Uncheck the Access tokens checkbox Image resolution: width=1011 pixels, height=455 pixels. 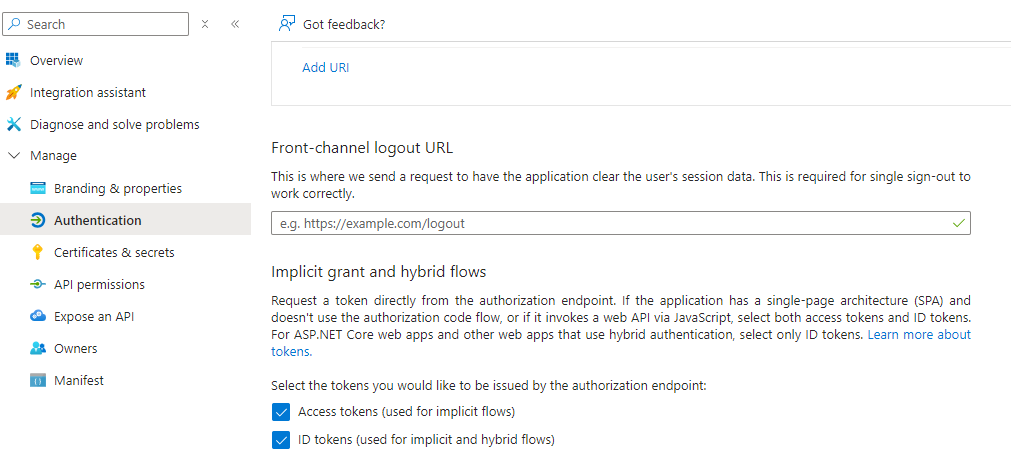coord(281,411)
